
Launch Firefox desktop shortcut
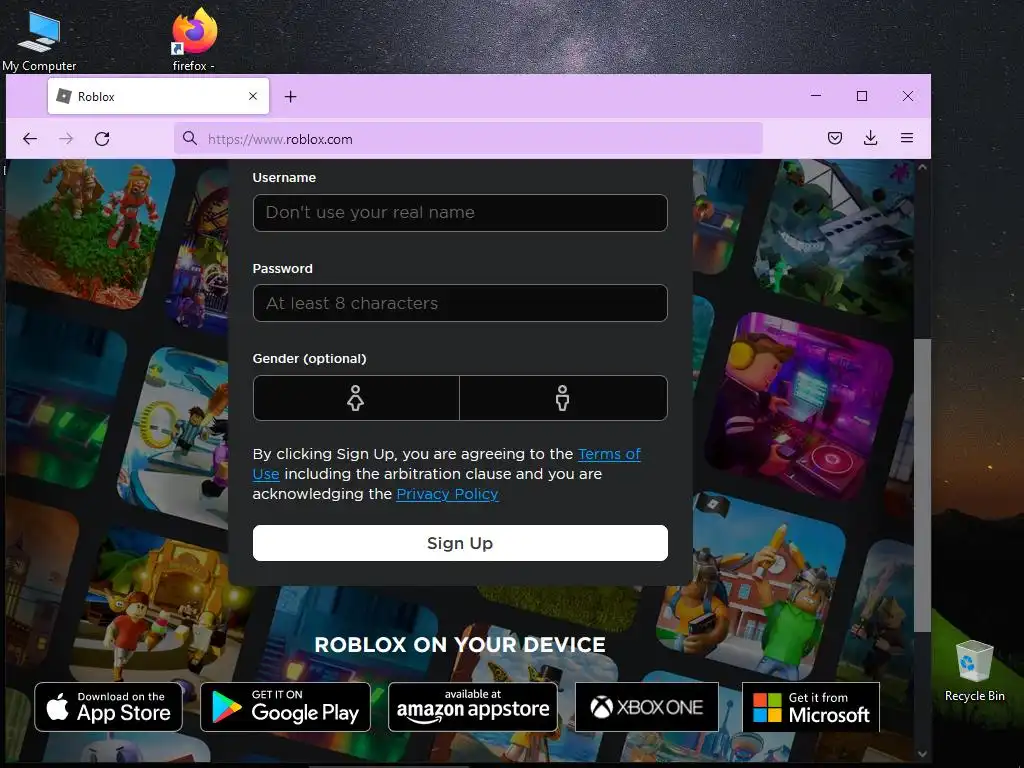(194, 39)
